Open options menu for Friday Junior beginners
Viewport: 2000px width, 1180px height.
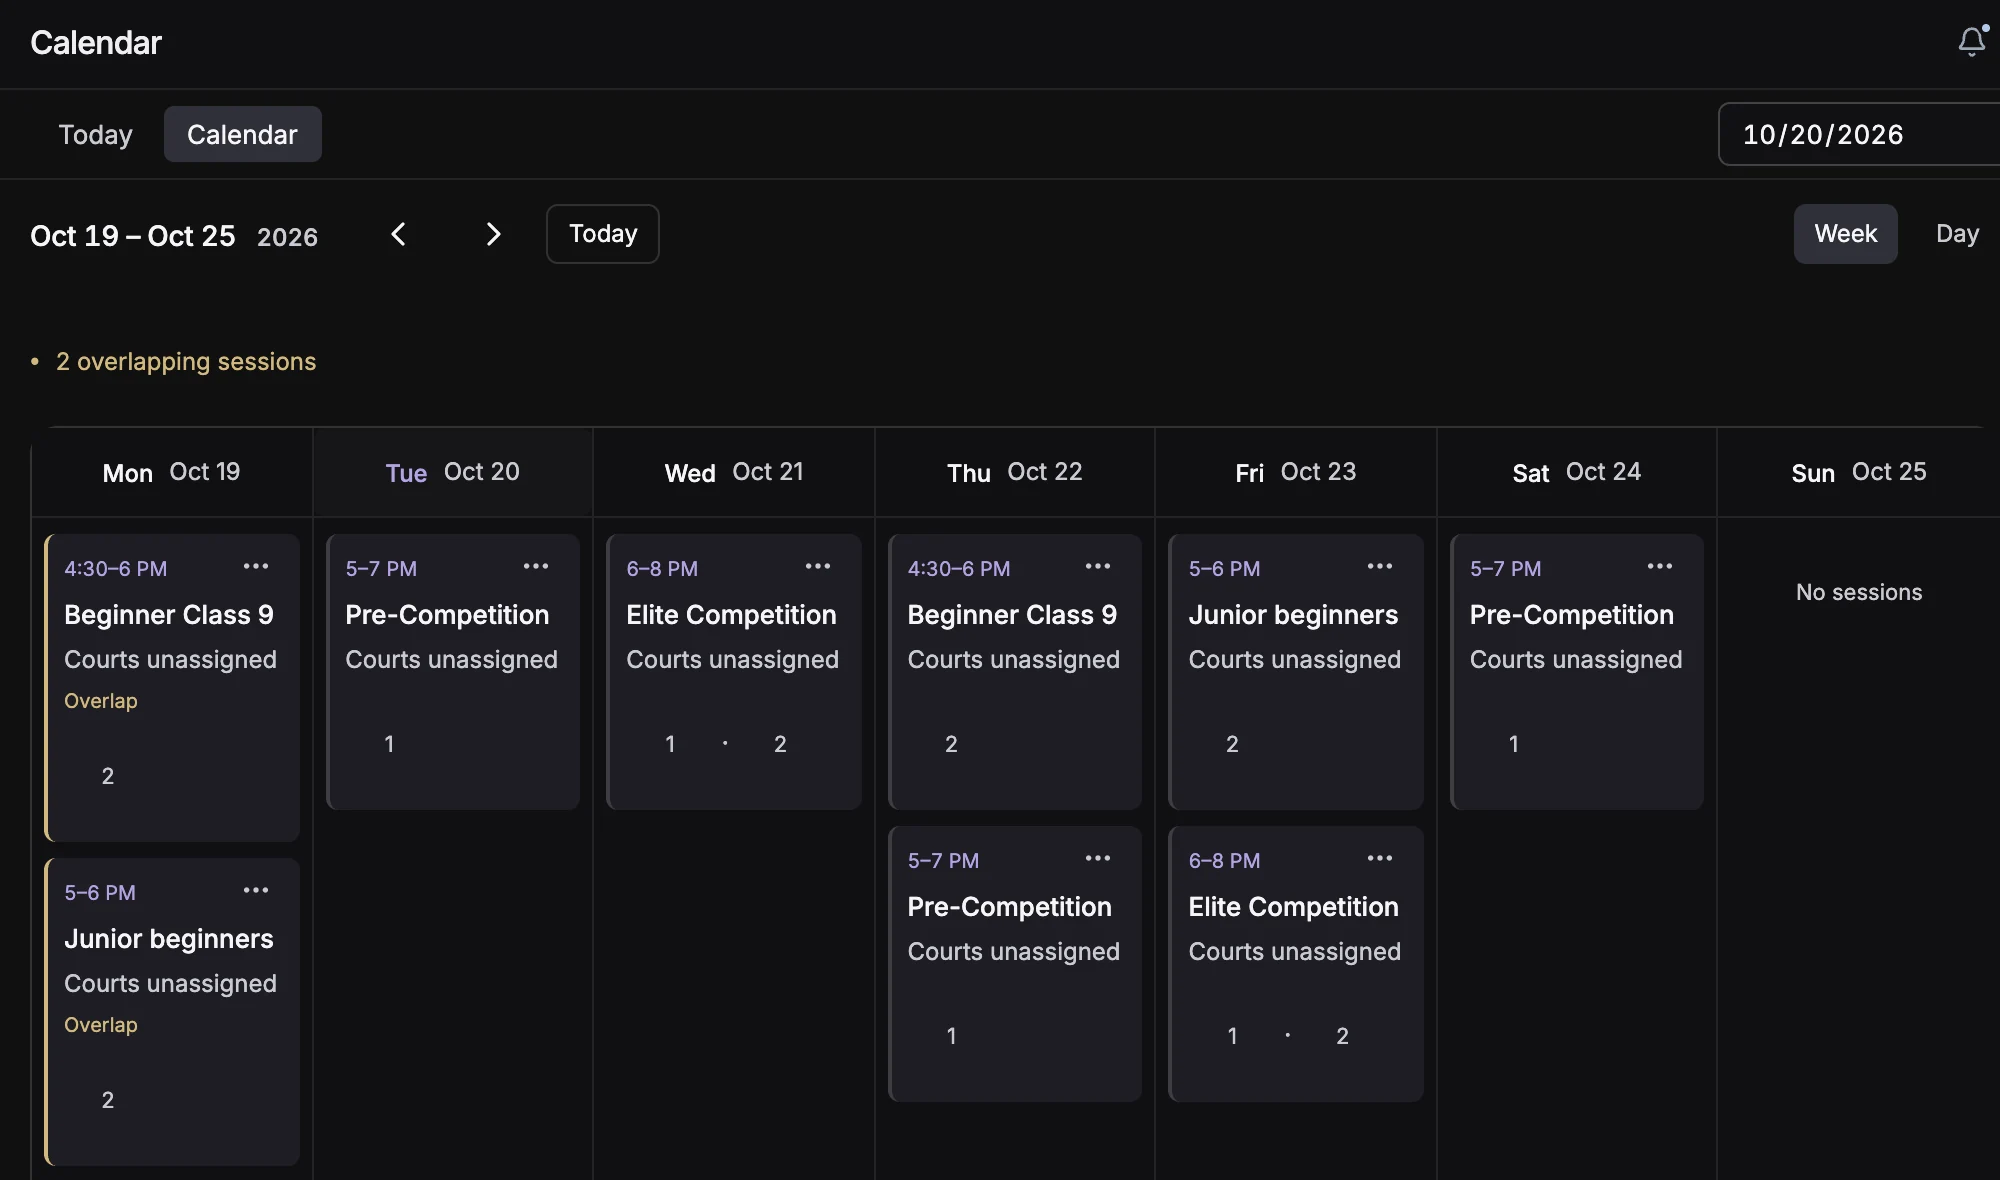tap(1380, 566)
